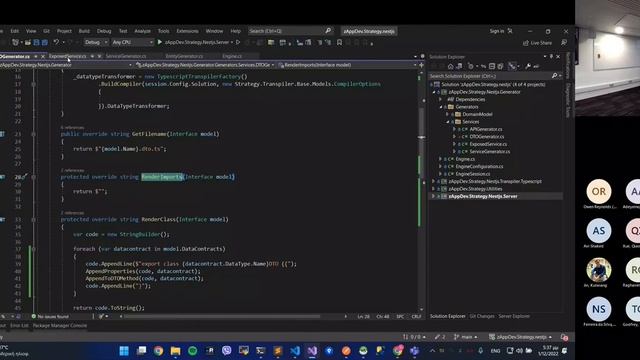640x360 pixels.
Task: Open the main branch dropdown in the status bar
Action: tap(466, 337)
